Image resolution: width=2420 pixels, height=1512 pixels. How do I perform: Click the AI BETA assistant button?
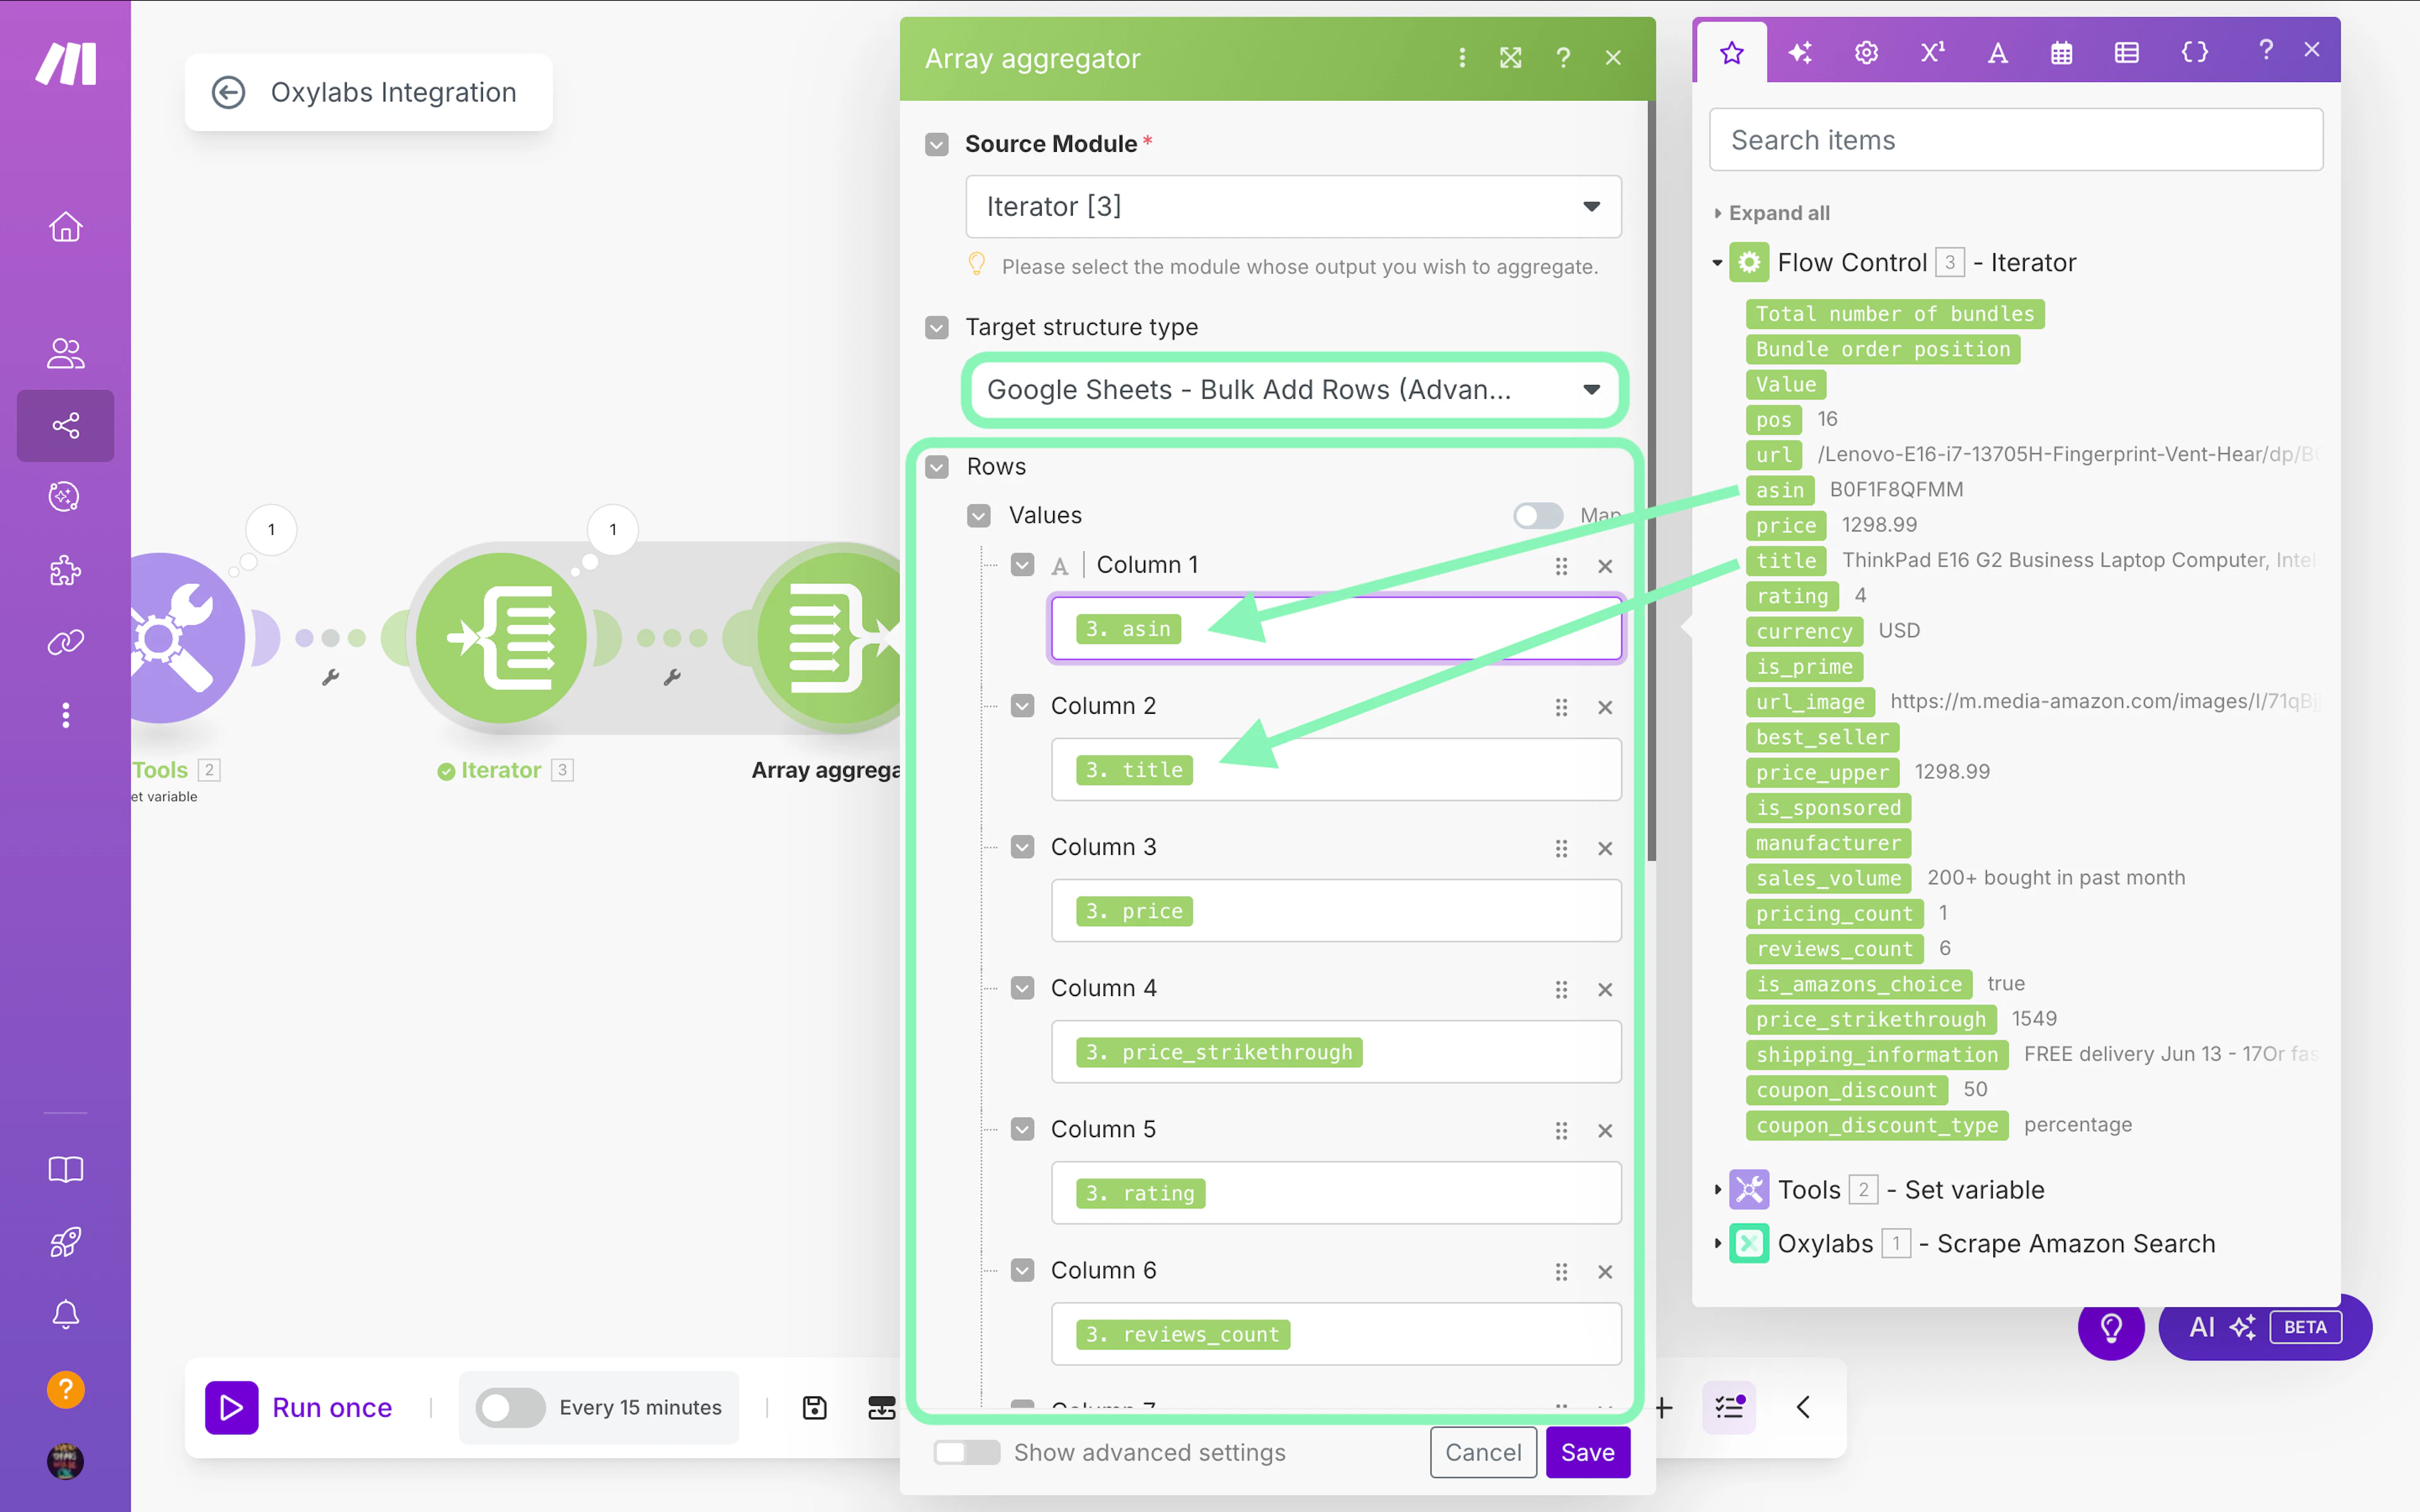(2265, 1328)
